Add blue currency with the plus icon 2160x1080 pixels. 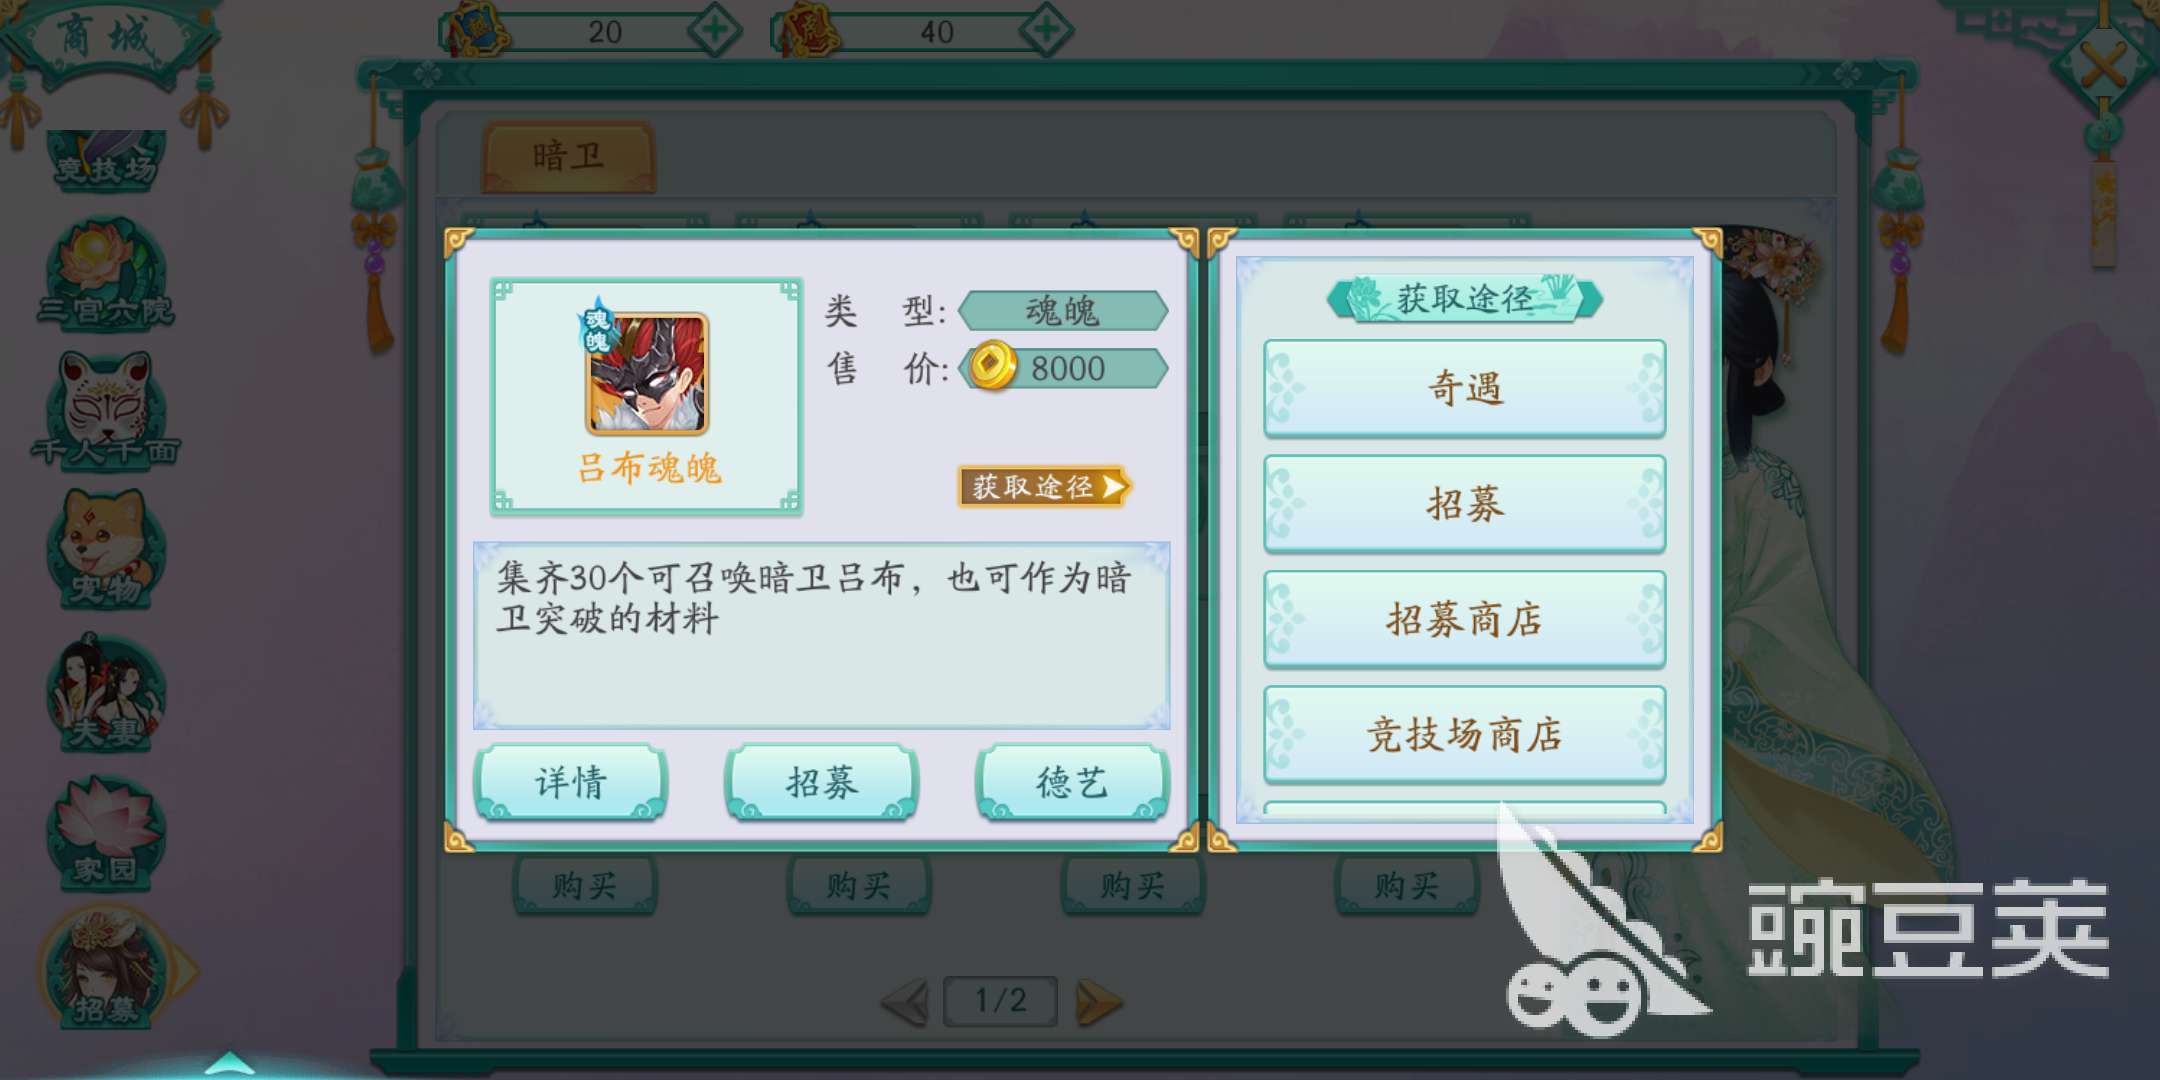(714, 30)
